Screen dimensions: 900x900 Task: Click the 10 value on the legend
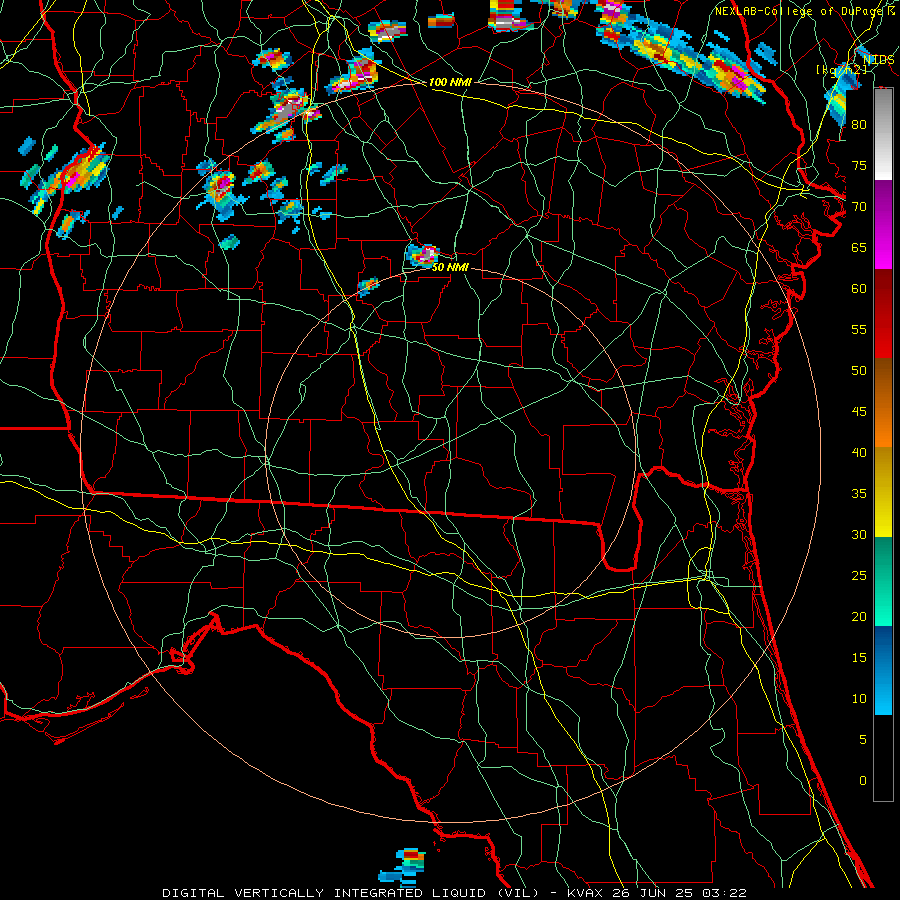pos(859,699)
